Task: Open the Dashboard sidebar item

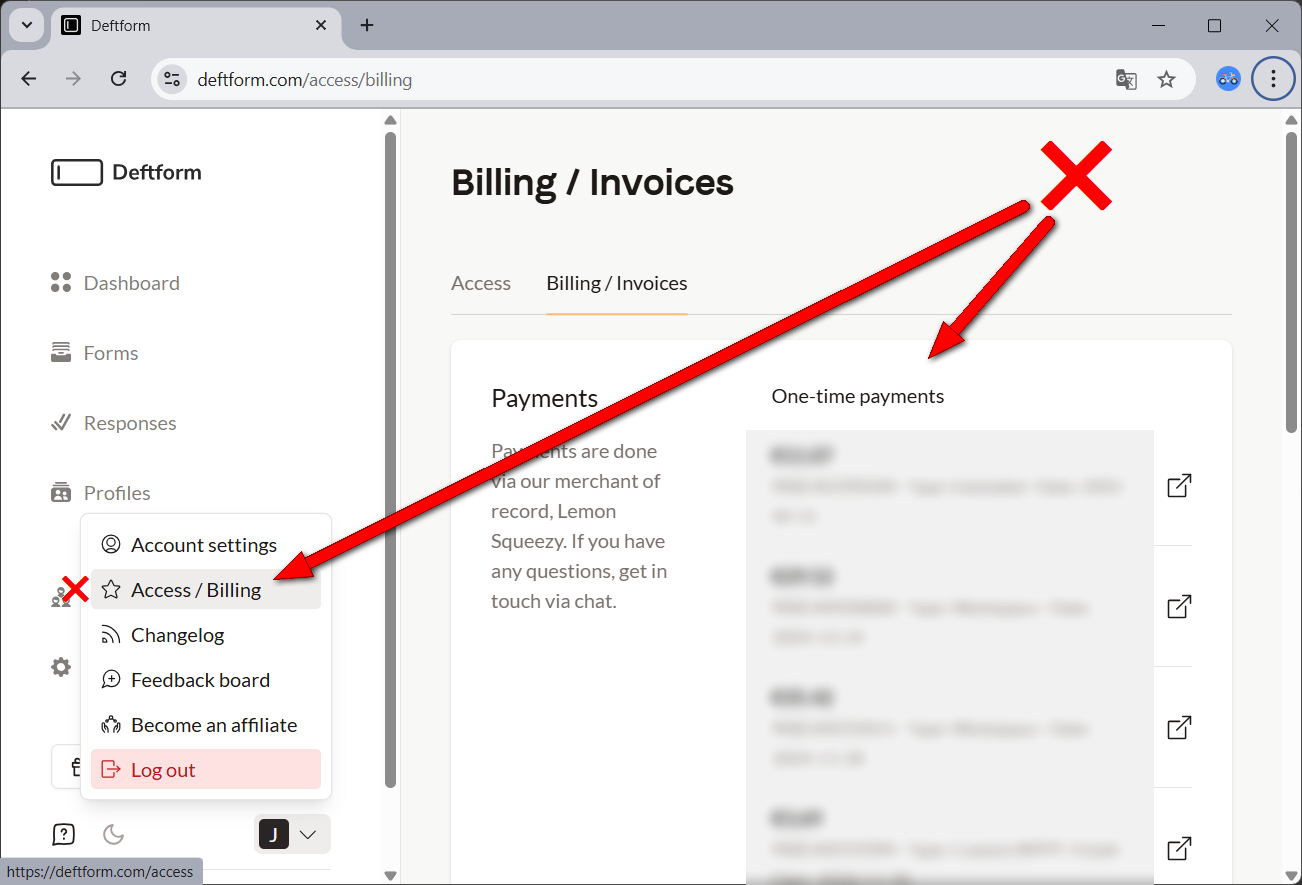Action: click(115, 283)
